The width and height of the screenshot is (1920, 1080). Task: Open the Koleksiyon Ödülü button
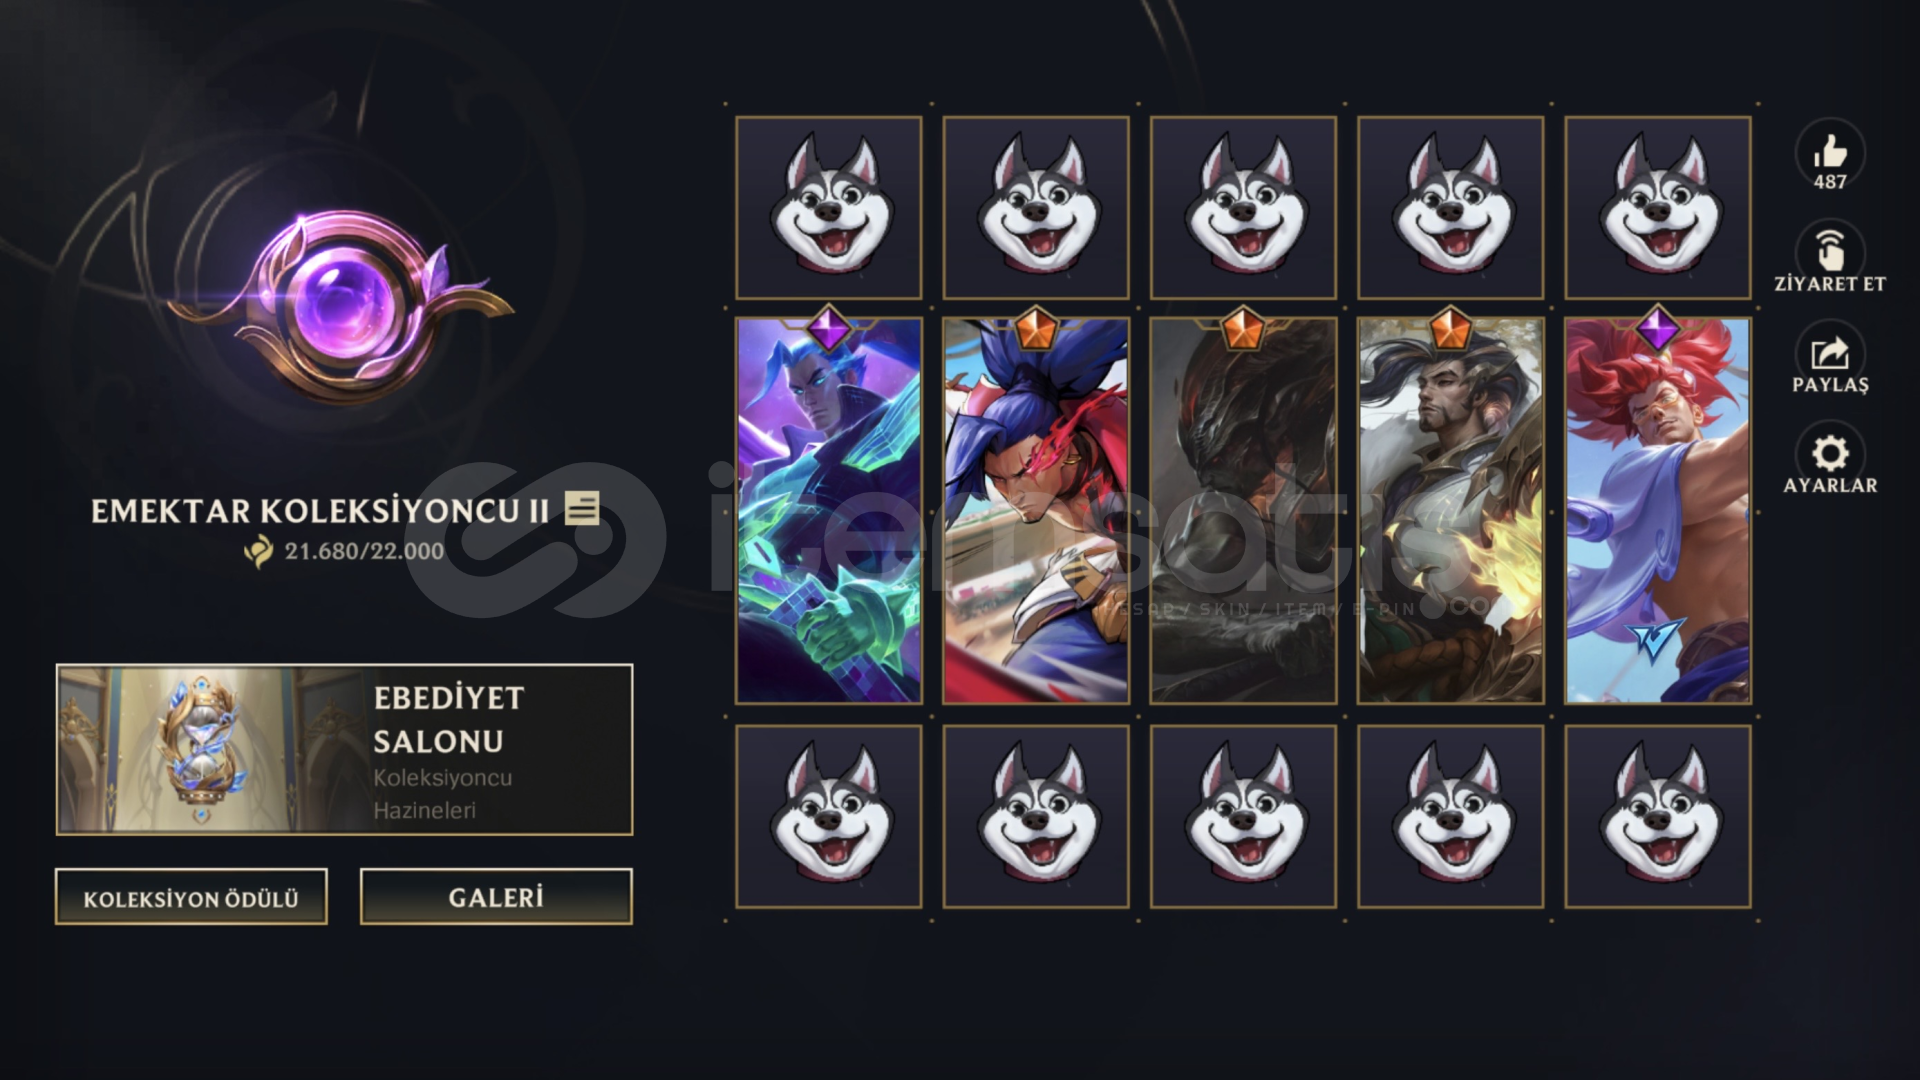pyautogui.click(x=191, y=897)
